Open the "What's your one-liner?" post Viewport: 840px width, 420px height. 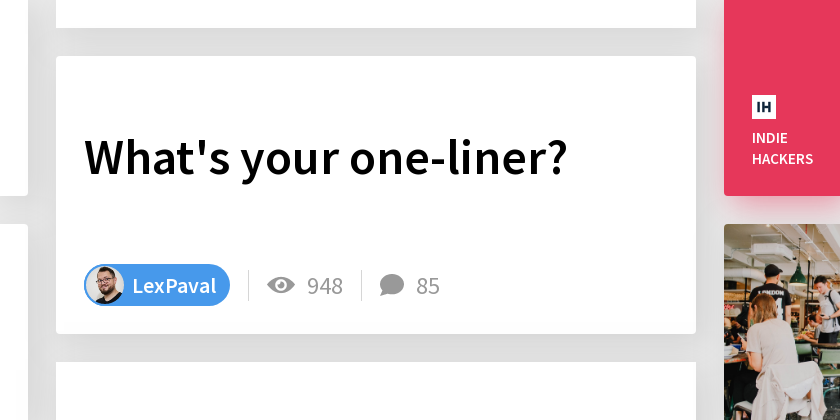tap(325, 157)
